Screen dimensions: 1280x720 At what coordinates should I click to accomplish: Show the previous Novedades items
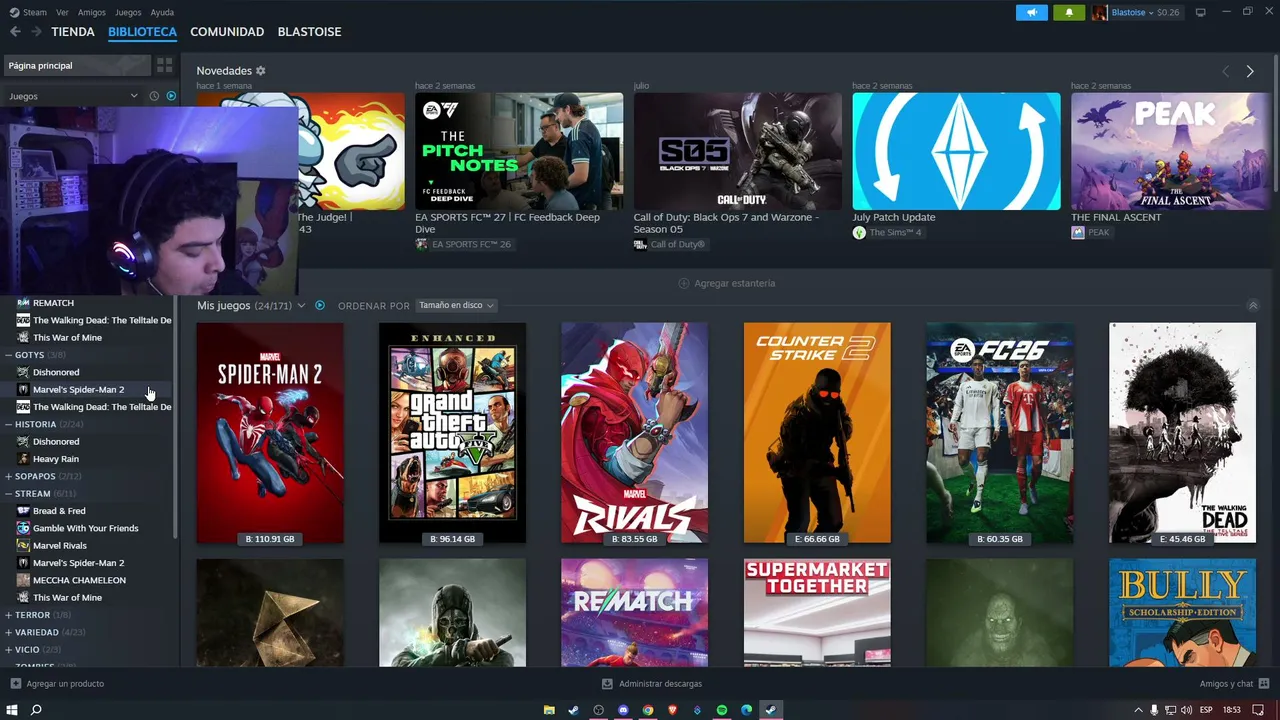point(1226,71)
